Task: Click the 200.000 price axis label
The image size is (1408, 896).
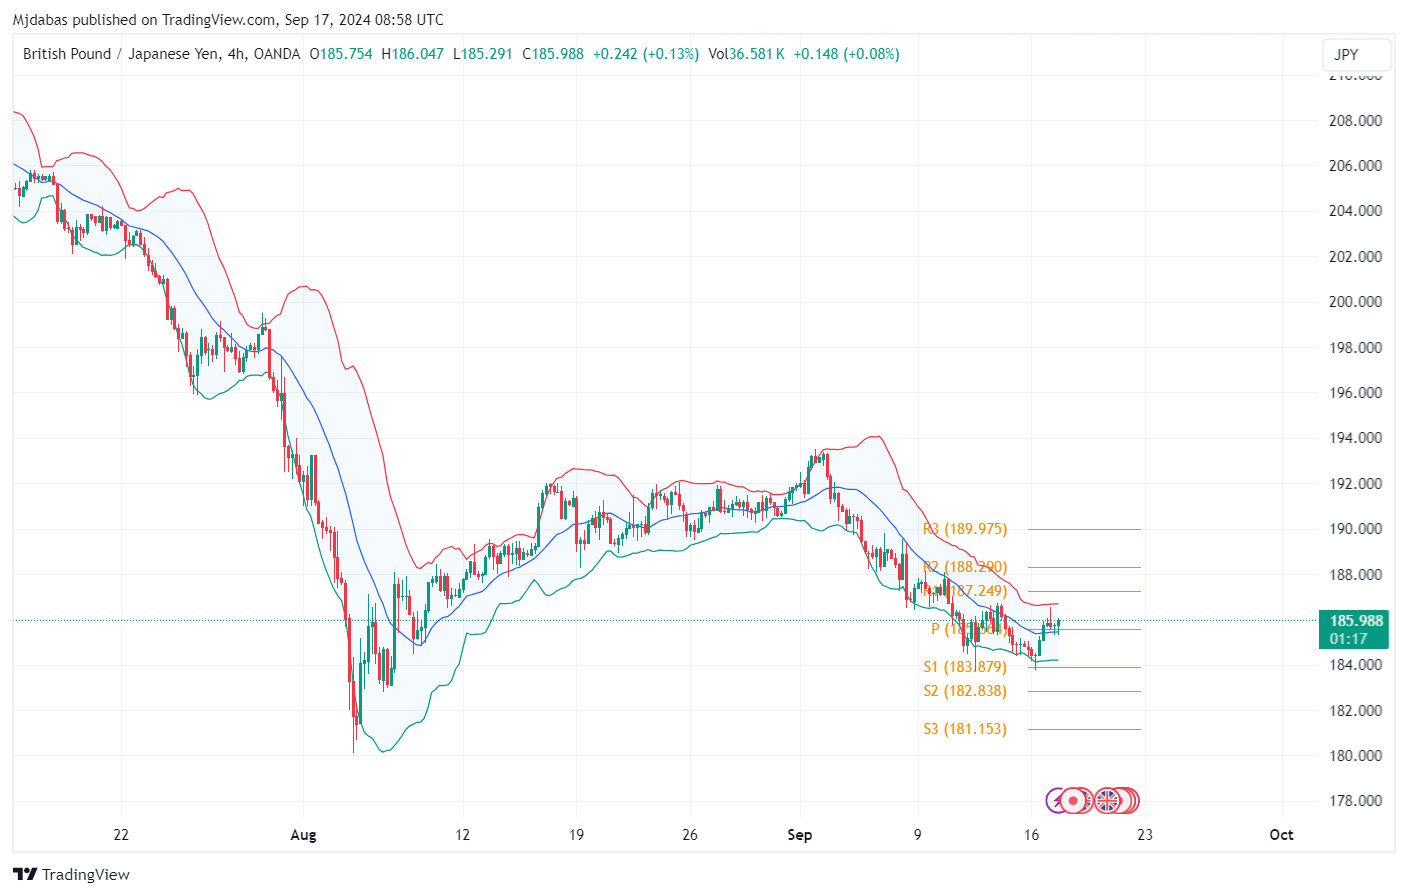Action: (x=1355, y=302)
